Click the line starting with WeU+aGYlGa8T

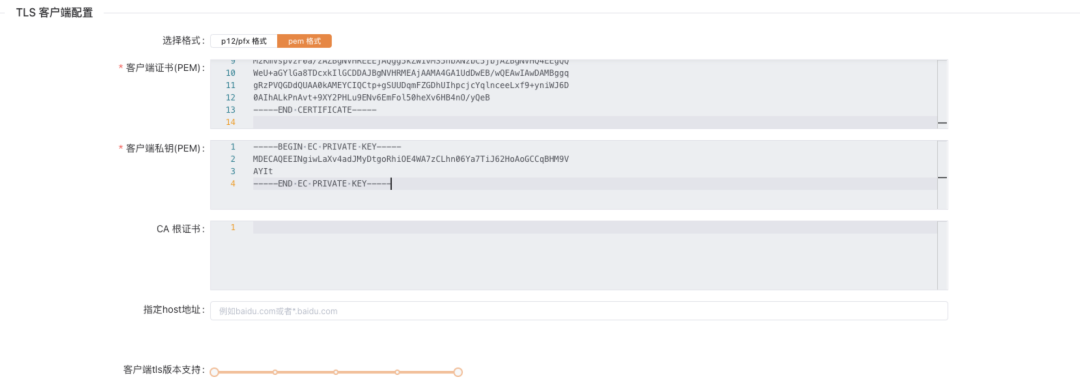pyautogui.click(x=411, y=72)
